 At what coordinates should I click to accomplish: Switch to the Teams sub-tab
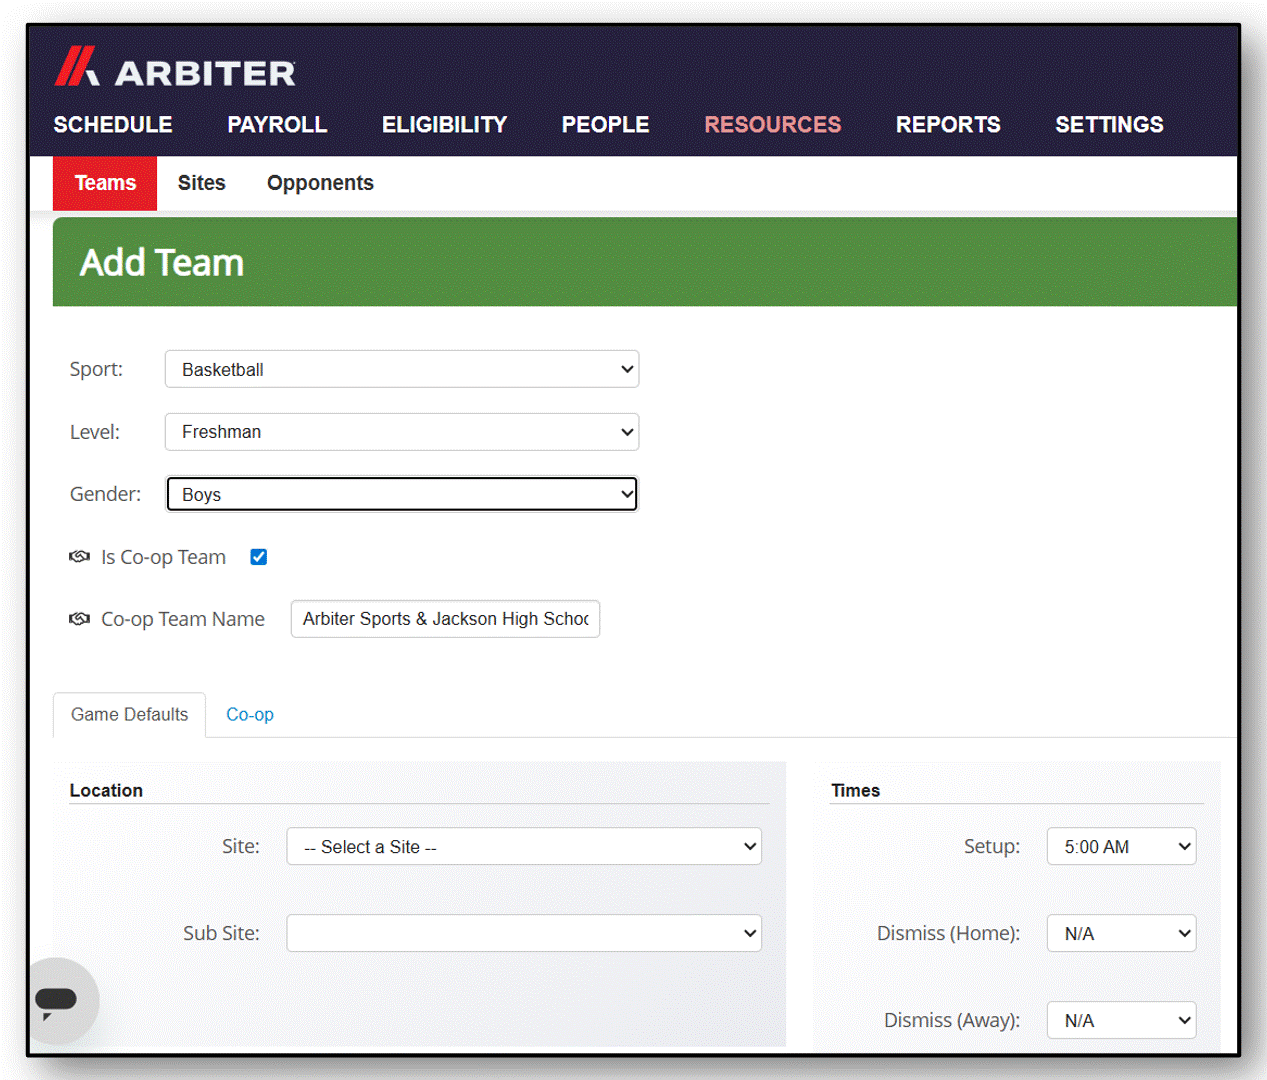(x=105, y=183)
